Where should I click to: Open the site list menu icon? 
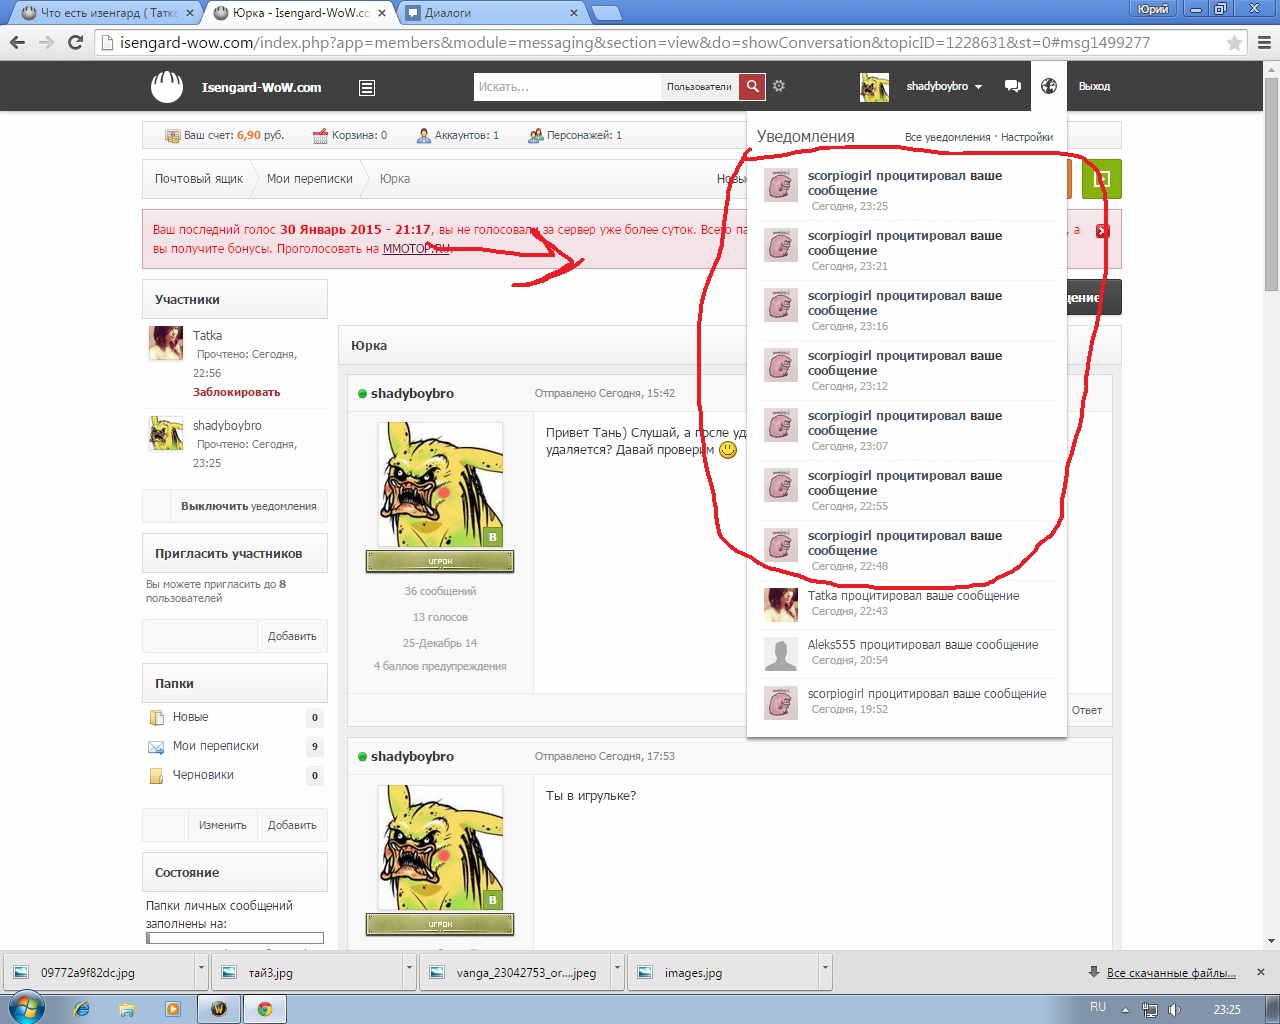coord(367,88)
